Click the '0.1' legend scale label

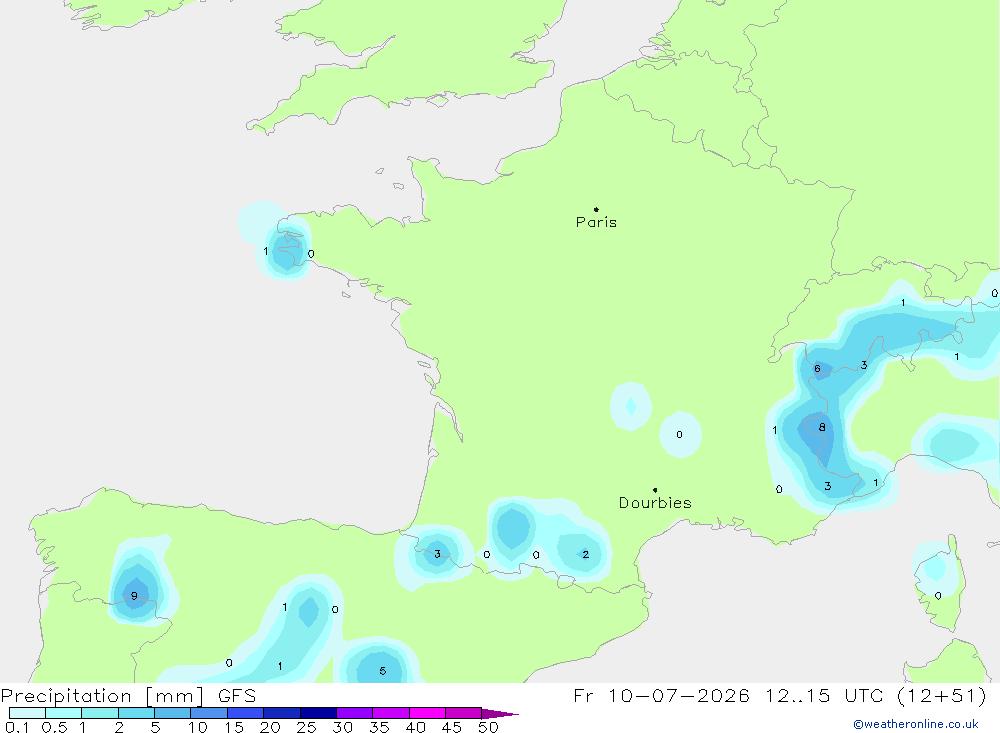click(x=16, y=727)
